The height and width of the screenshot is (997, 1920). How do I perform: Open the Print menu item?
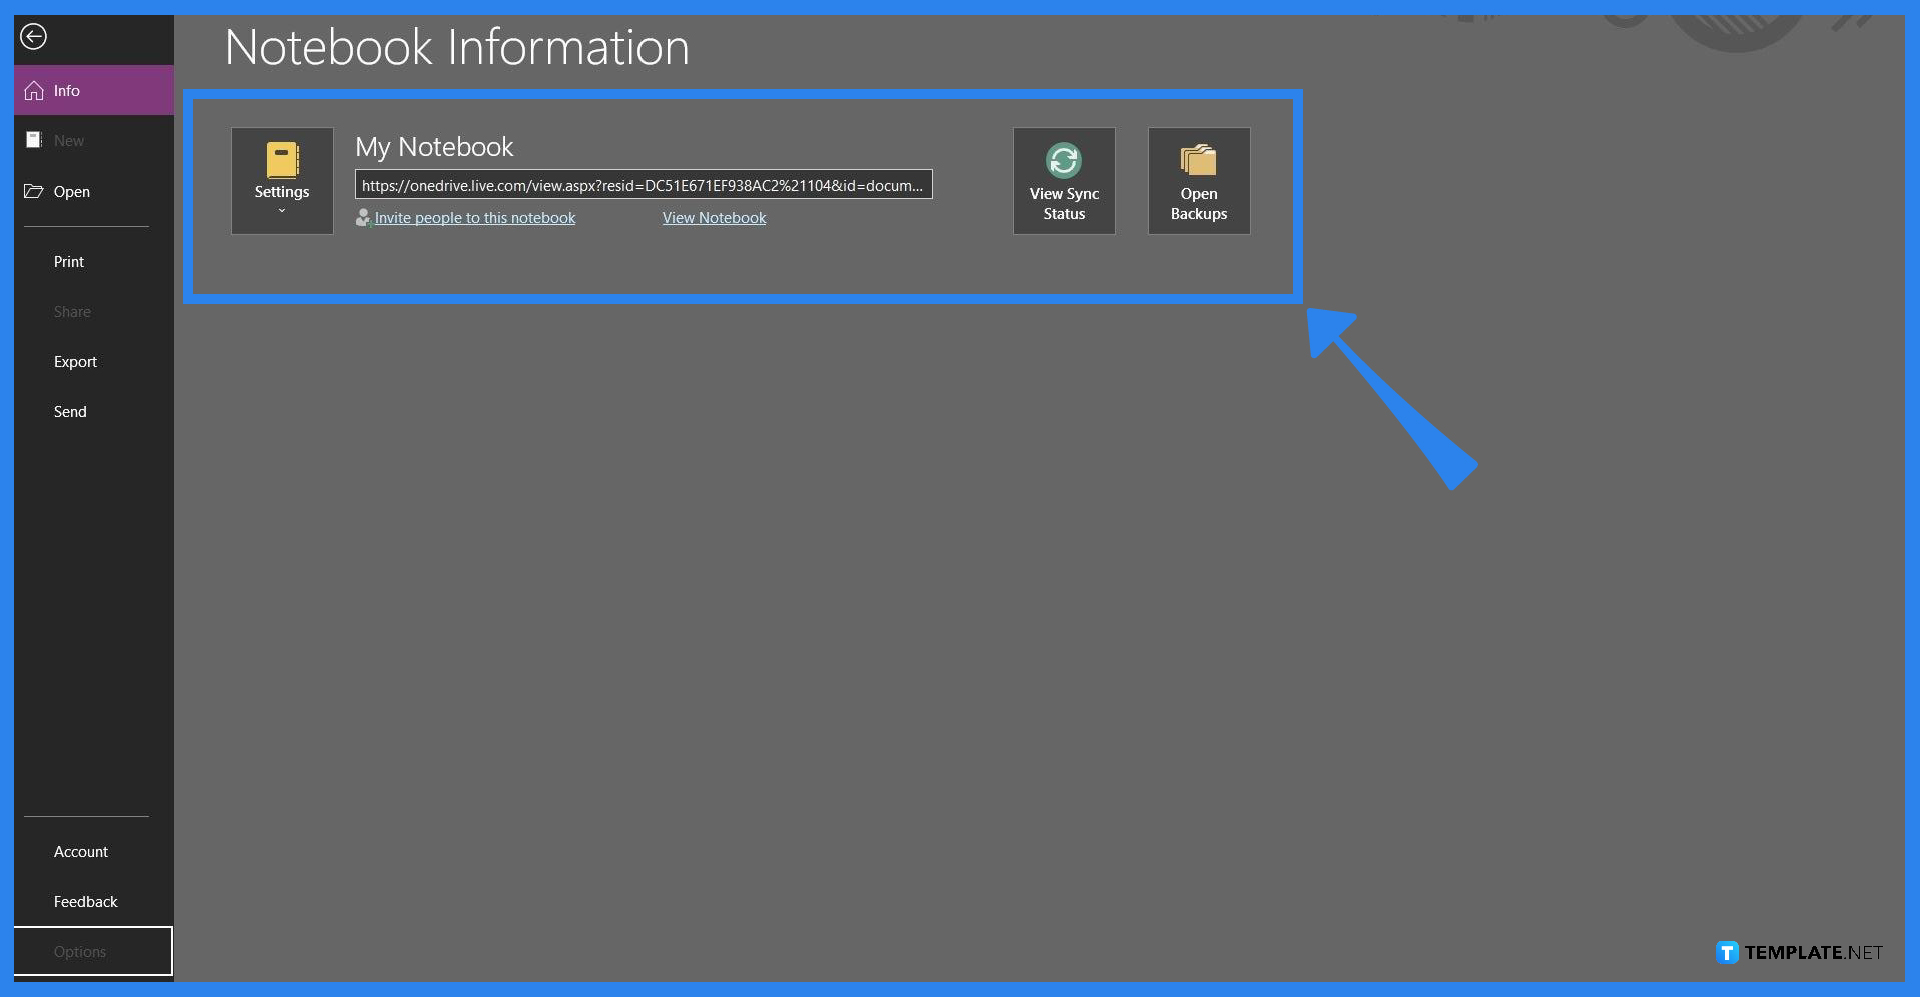69,262
